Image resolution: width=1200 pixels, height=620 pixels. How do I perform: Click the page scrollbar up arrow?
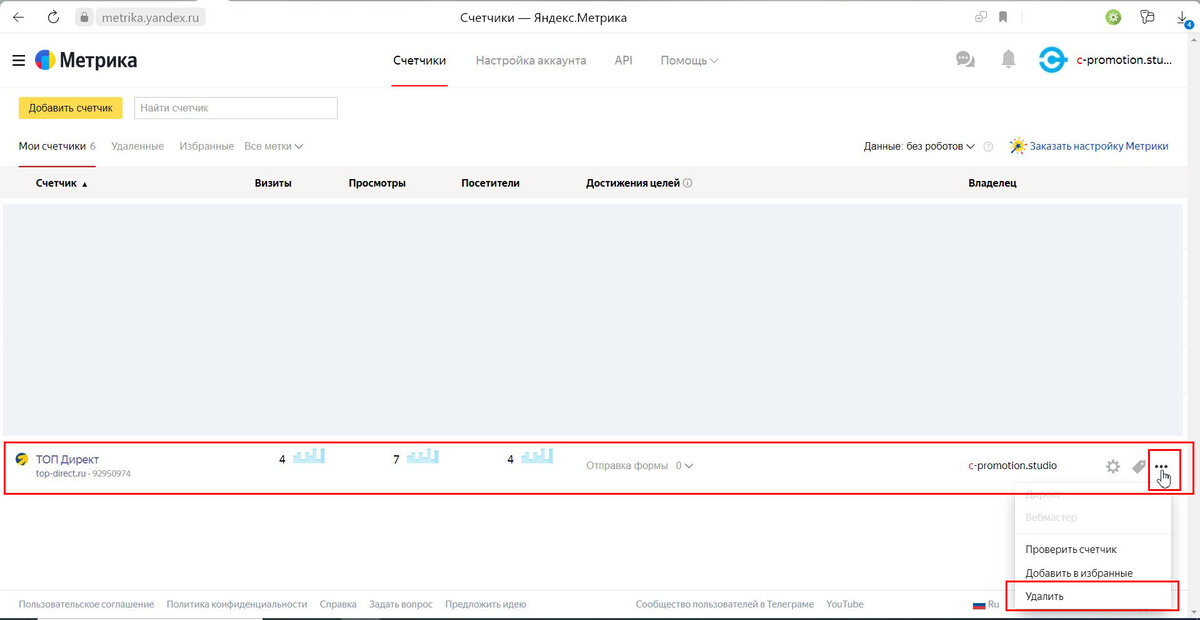pos(1195,40)
